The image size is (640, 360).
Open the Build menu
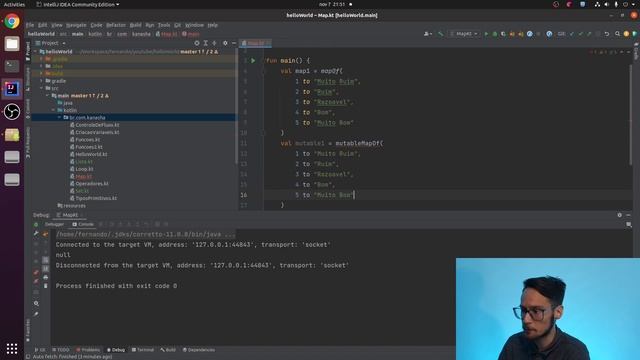click(136, 25)
